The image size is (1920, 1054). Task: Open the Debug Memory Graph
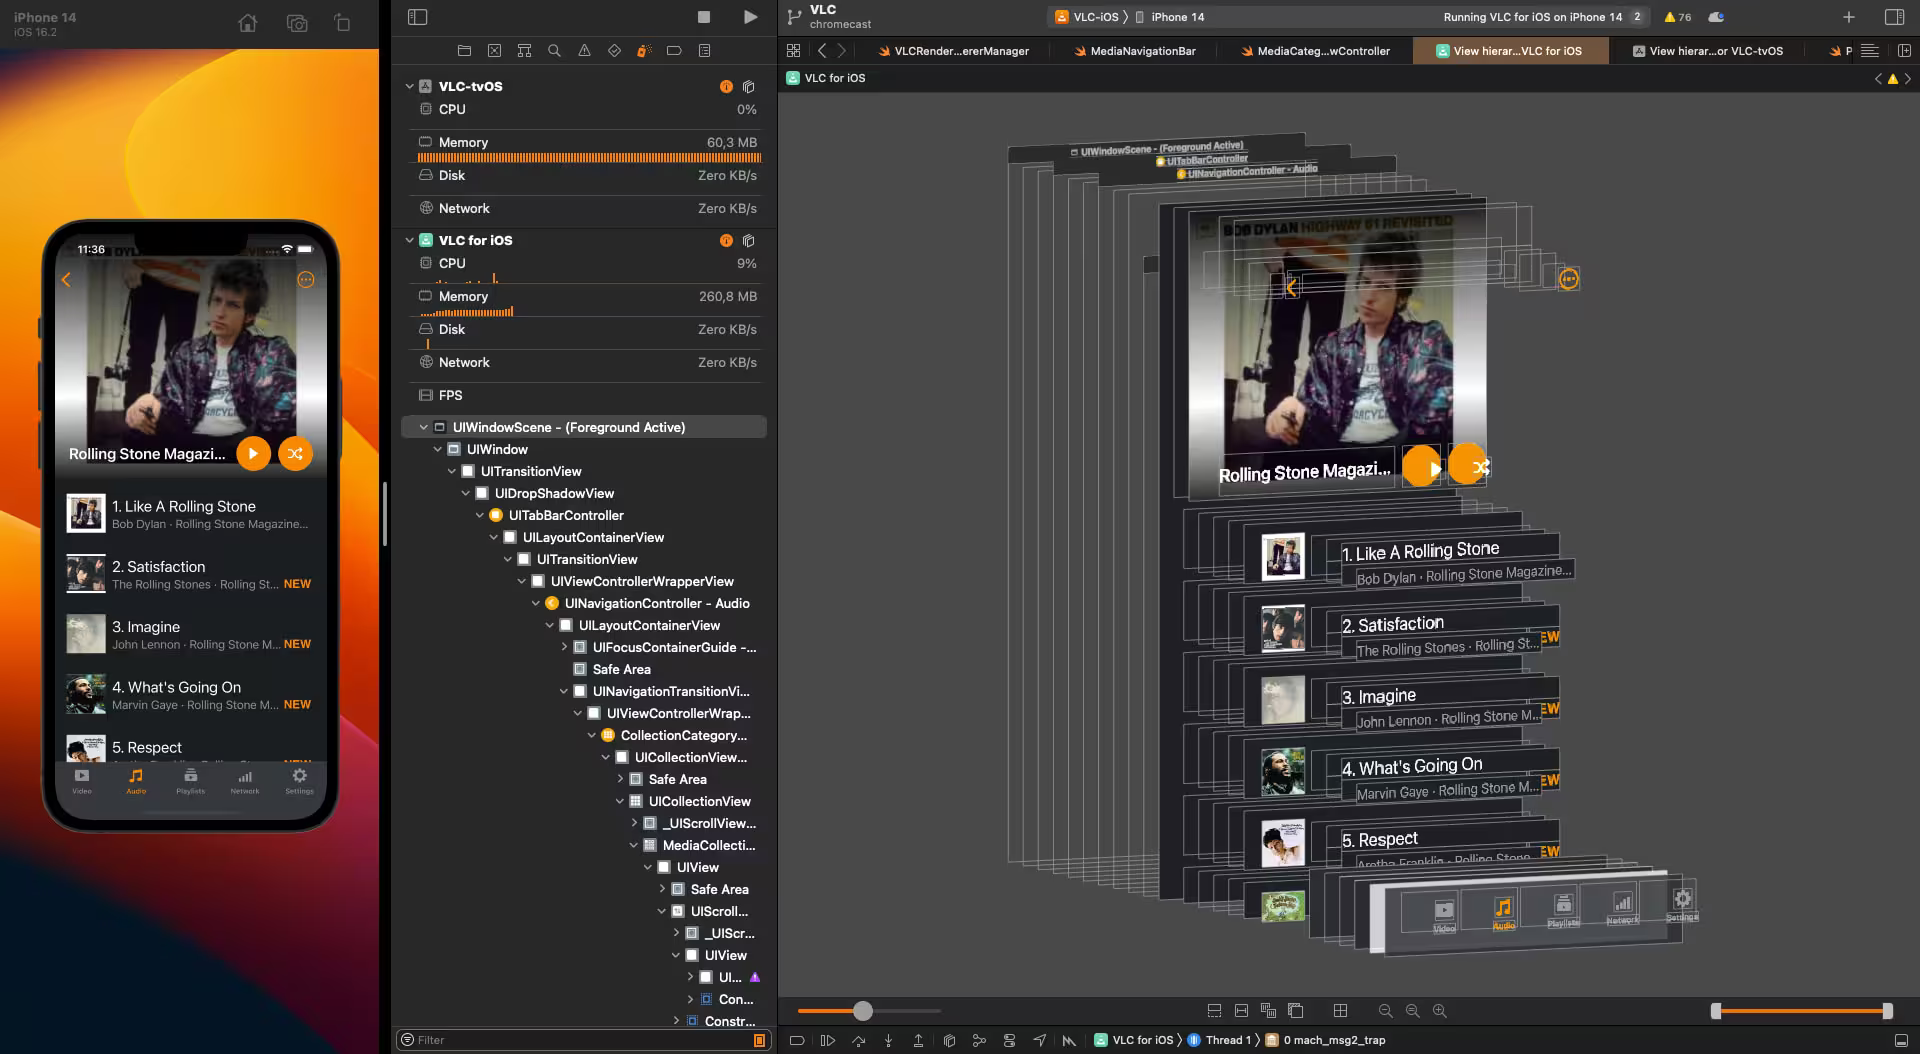coord(979,1040)
